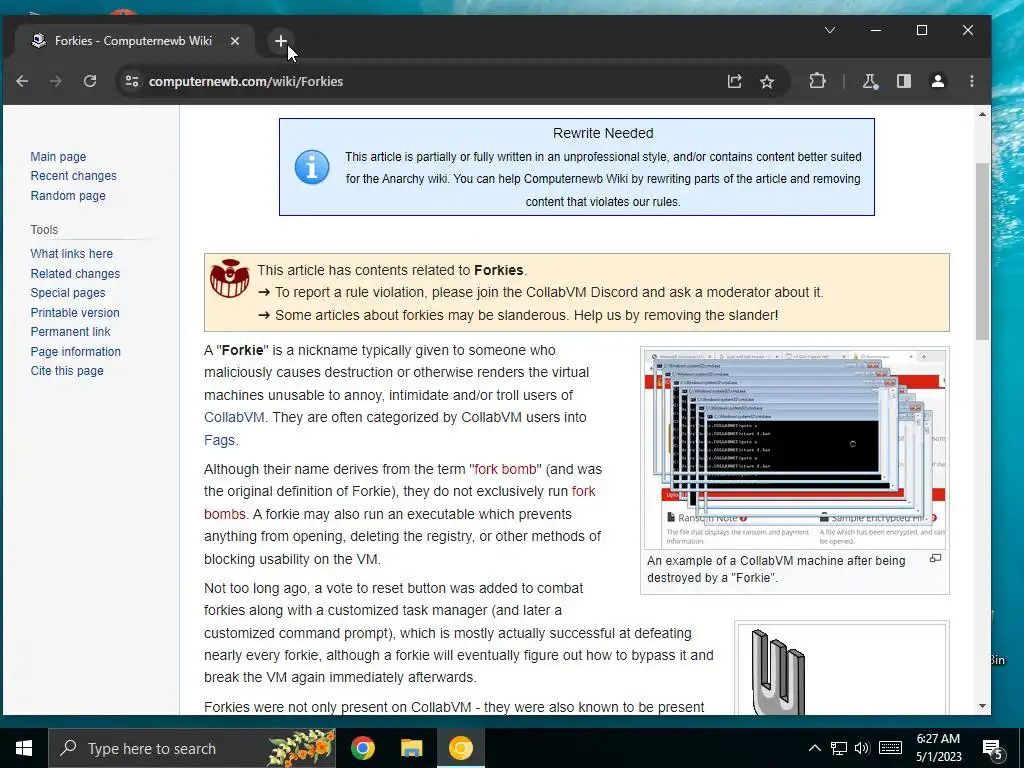Click the address bar URL
1024x768 pixels.
tap(246, 82)
